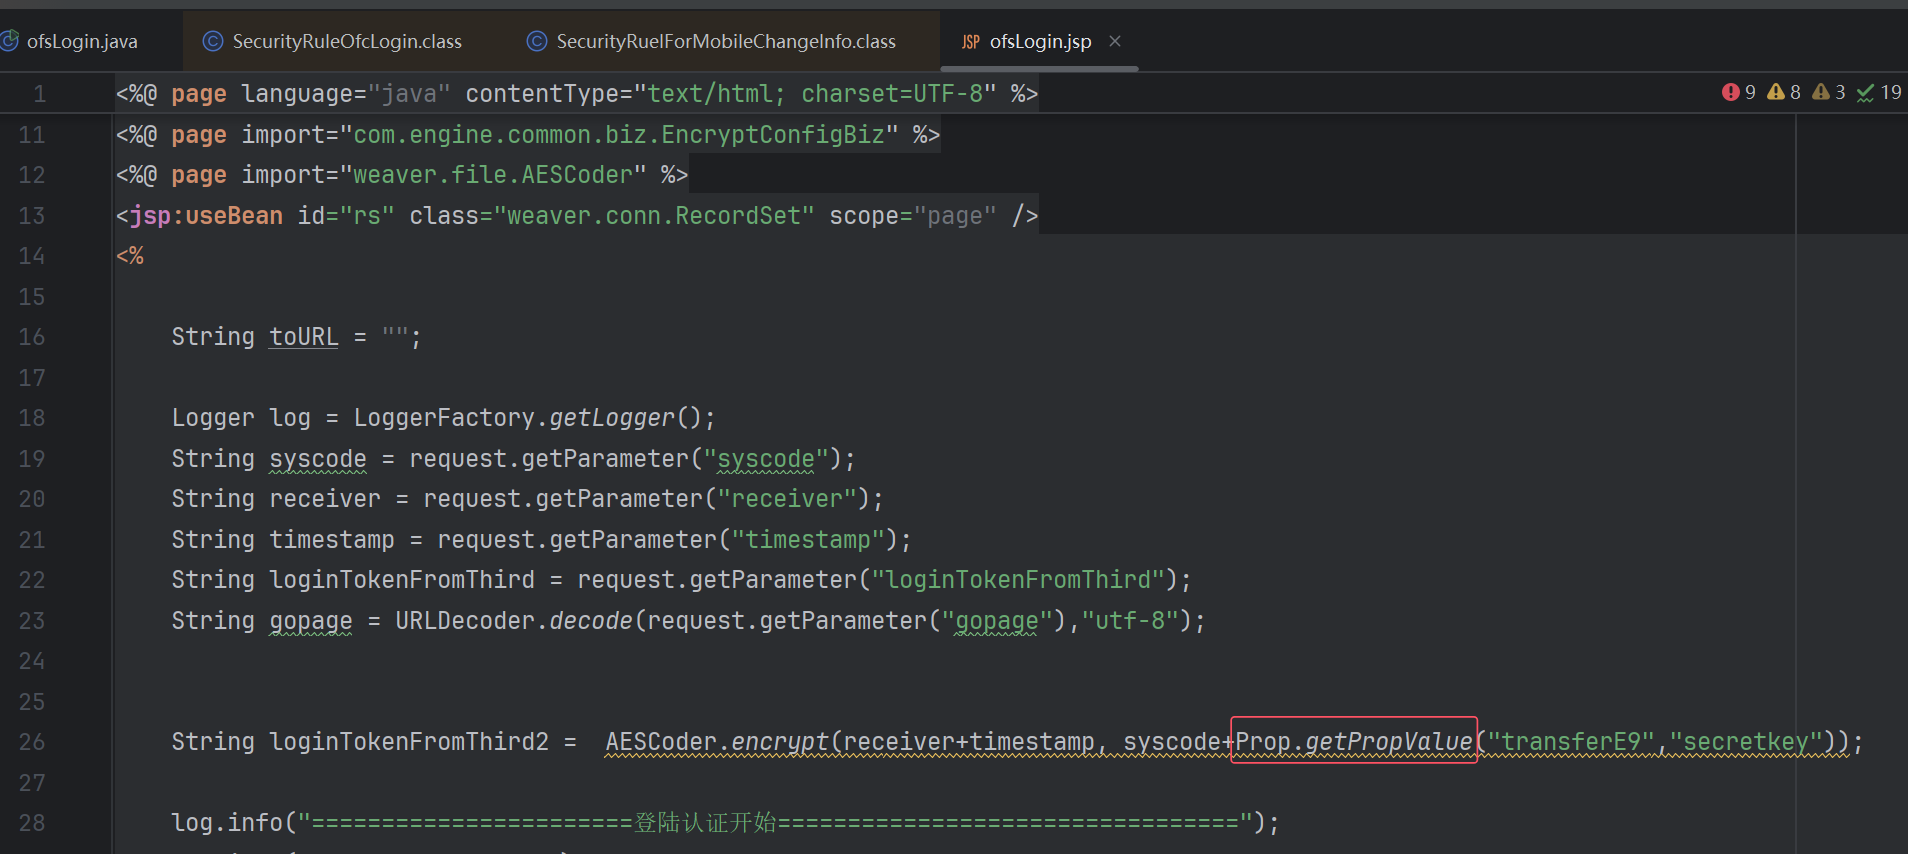This screenshot has height=854, width=1908.
Task: Click the JSP file icon on ofsLogin.jsp tab
Action: (970, 42)
